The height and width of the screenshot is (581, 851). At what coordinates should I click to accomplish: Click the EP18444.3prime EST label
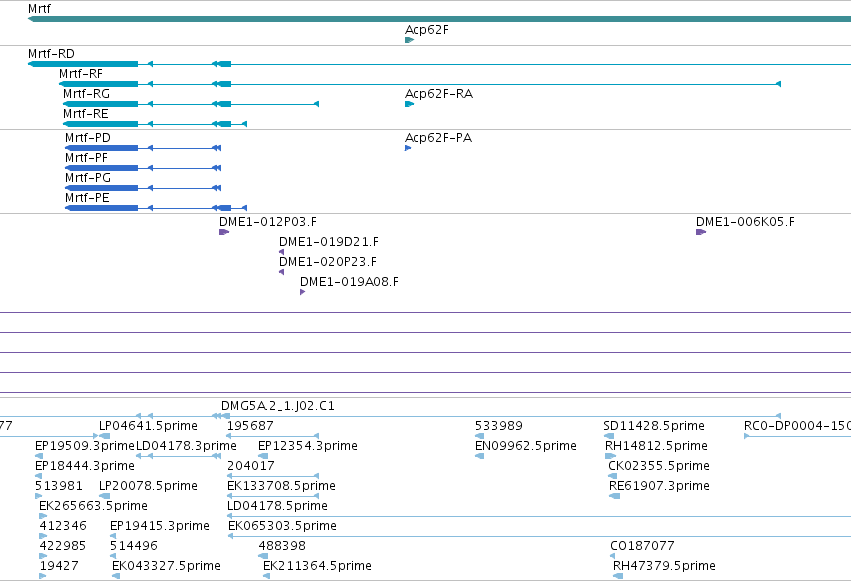coord(85,466)
